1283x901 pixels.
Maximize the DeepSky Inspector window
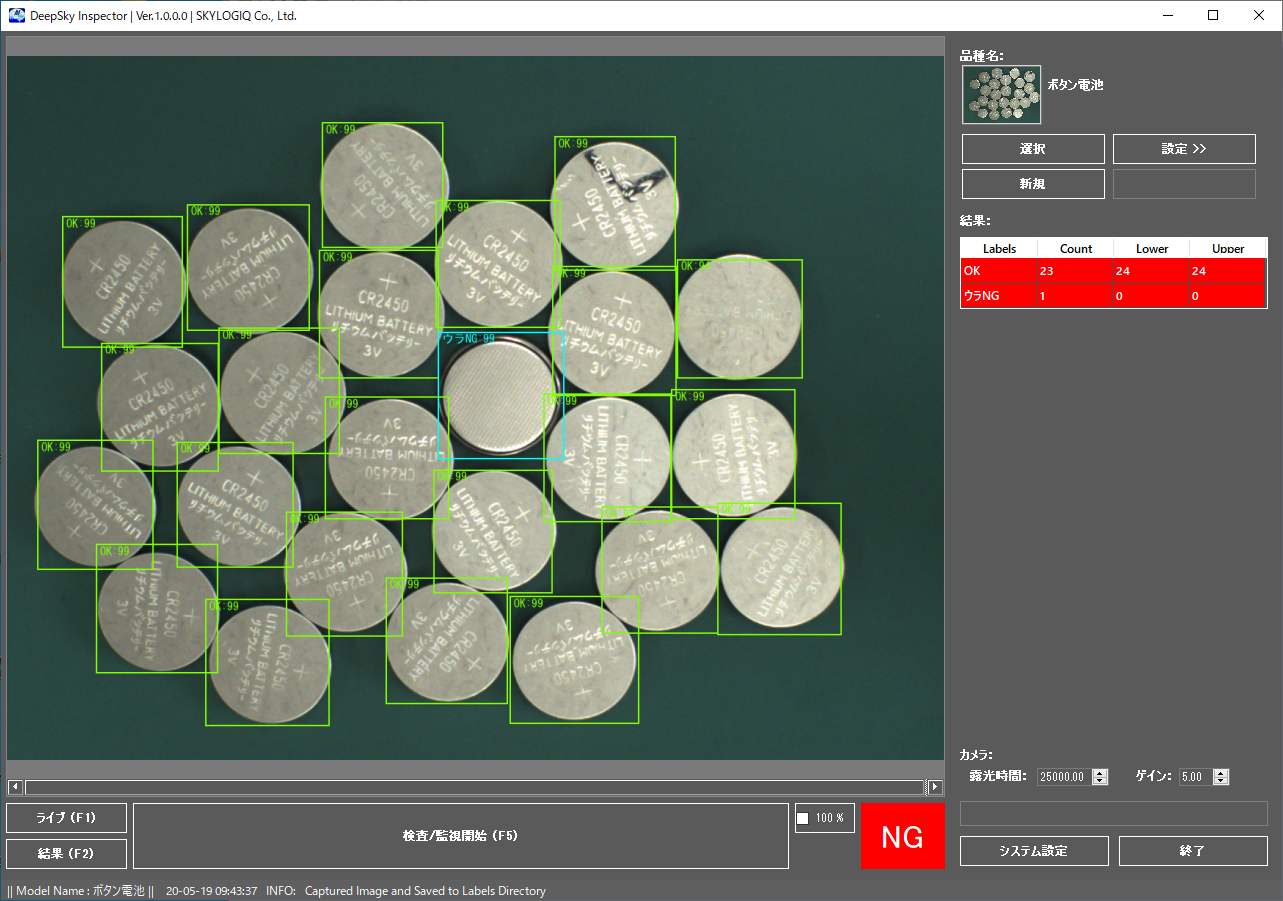[1213, 16]
